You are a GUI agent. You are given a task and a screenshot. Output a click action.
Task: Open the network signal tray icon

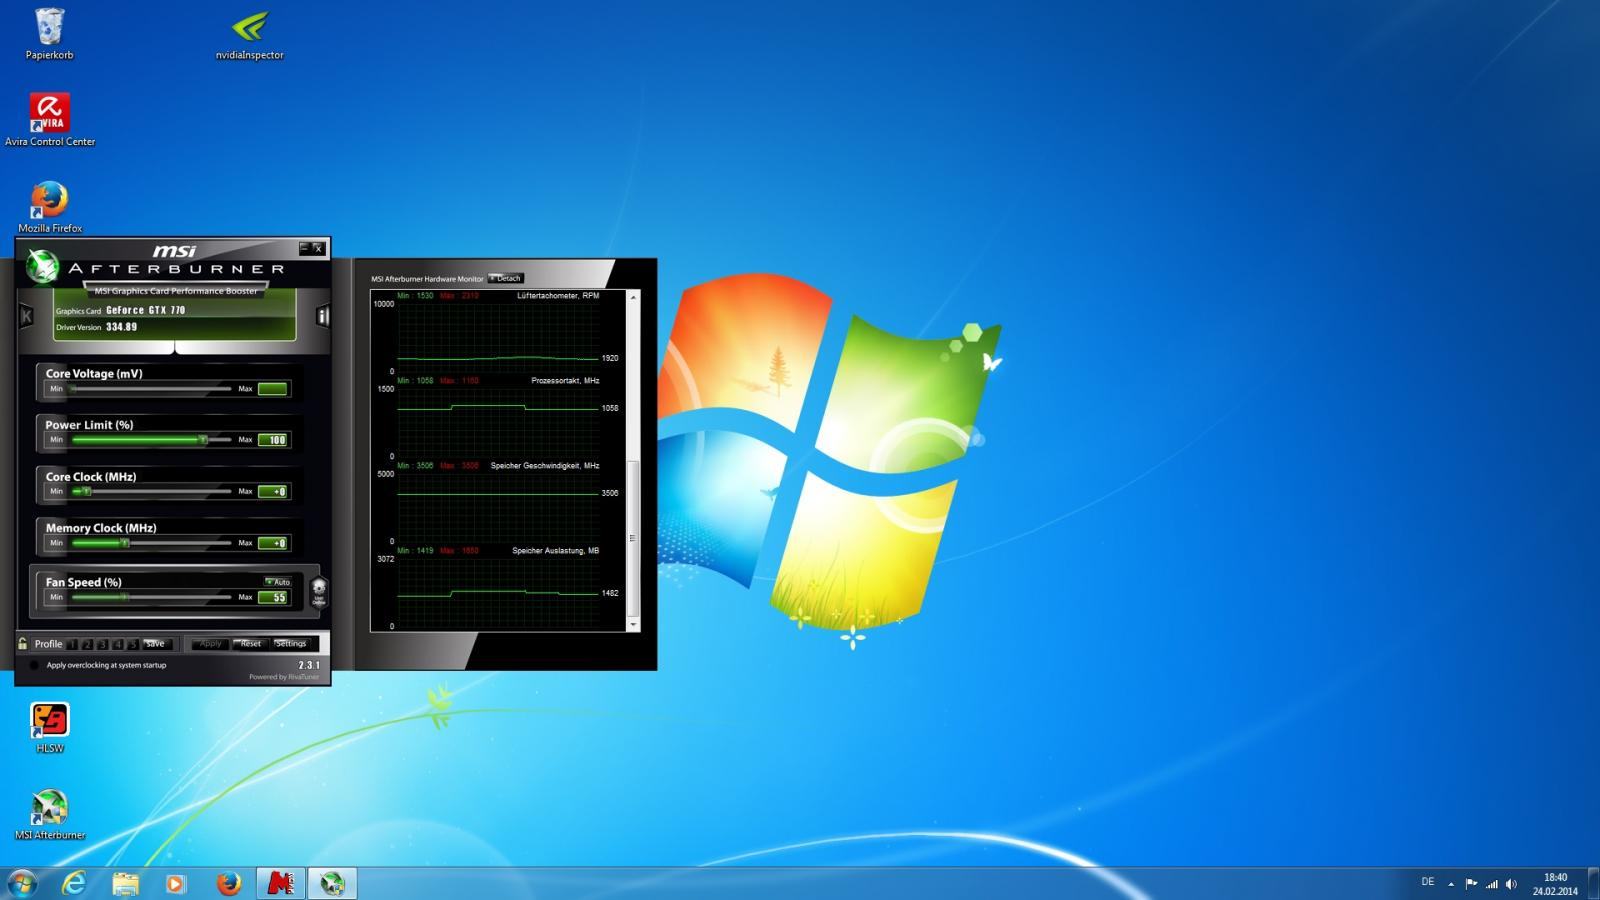pyautogui.click(x=1491, y=884)
